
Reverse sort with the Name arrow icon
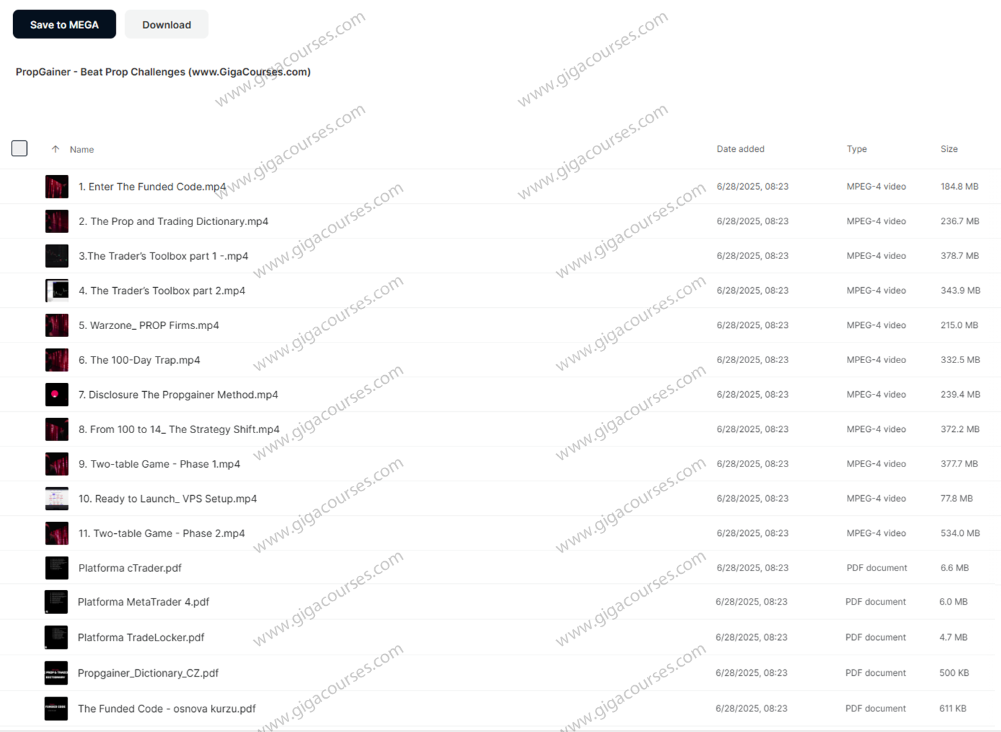(x=56, y=149)
